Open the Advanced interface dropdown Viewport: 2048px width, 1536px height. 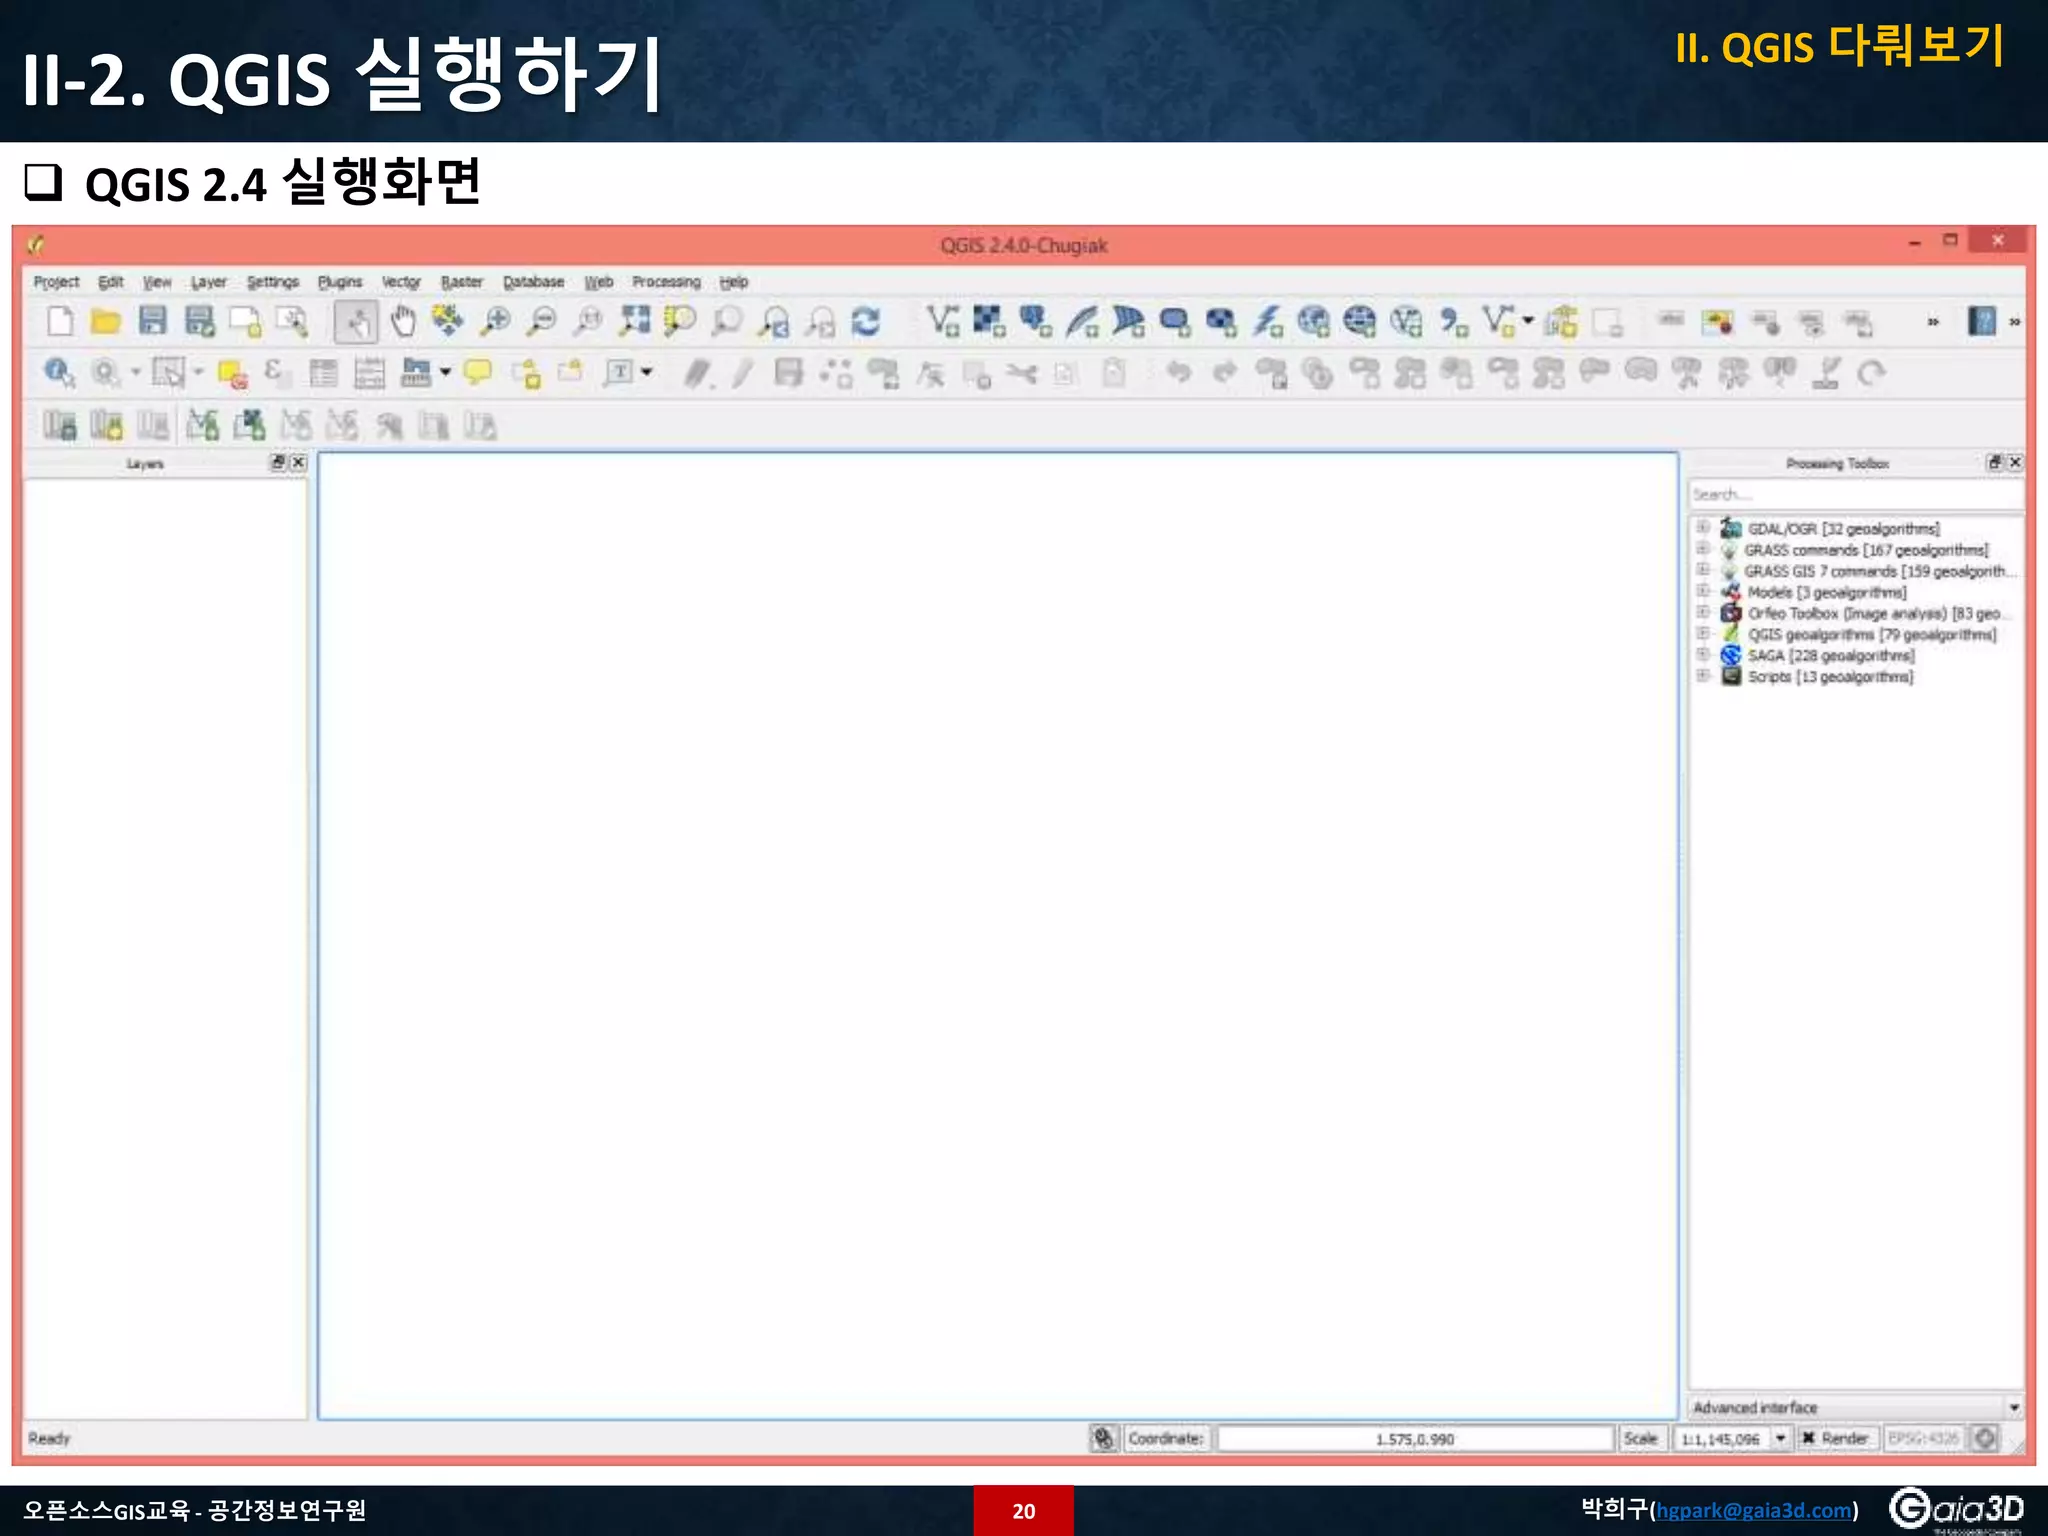click(1856, 1407)
